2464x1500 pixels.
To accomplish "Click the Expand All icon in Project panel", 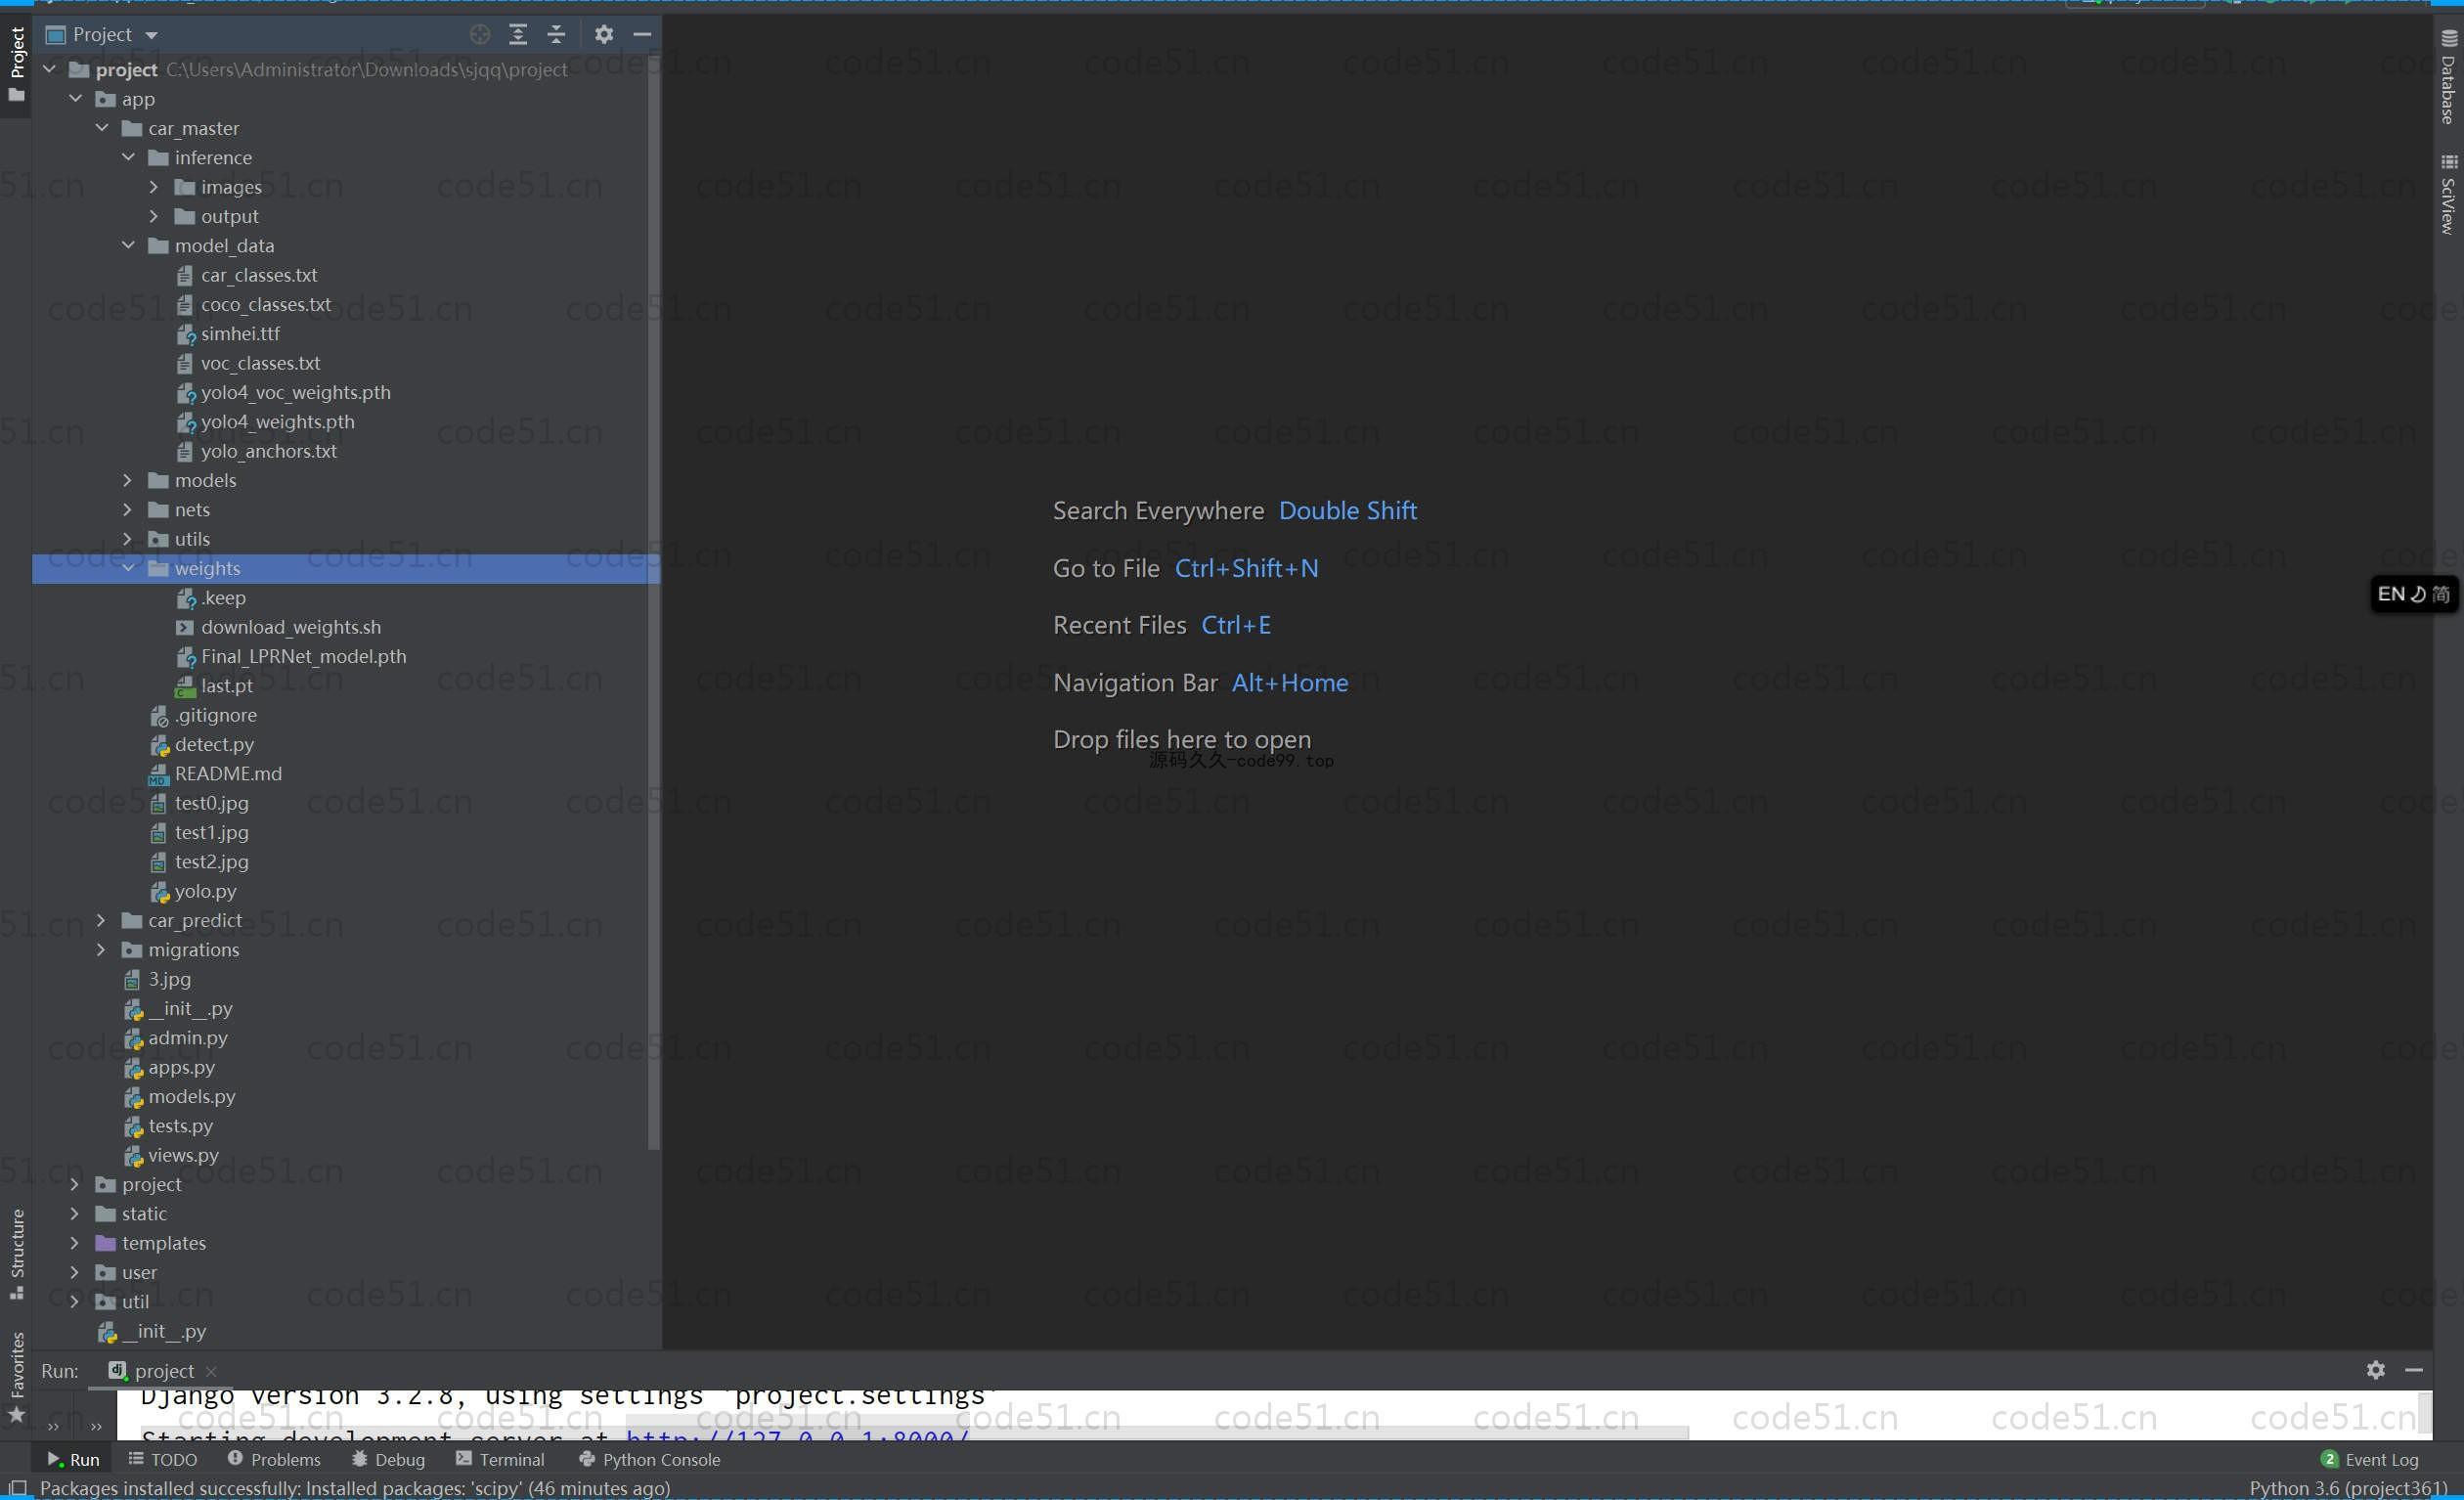I will tap(518, 35).
